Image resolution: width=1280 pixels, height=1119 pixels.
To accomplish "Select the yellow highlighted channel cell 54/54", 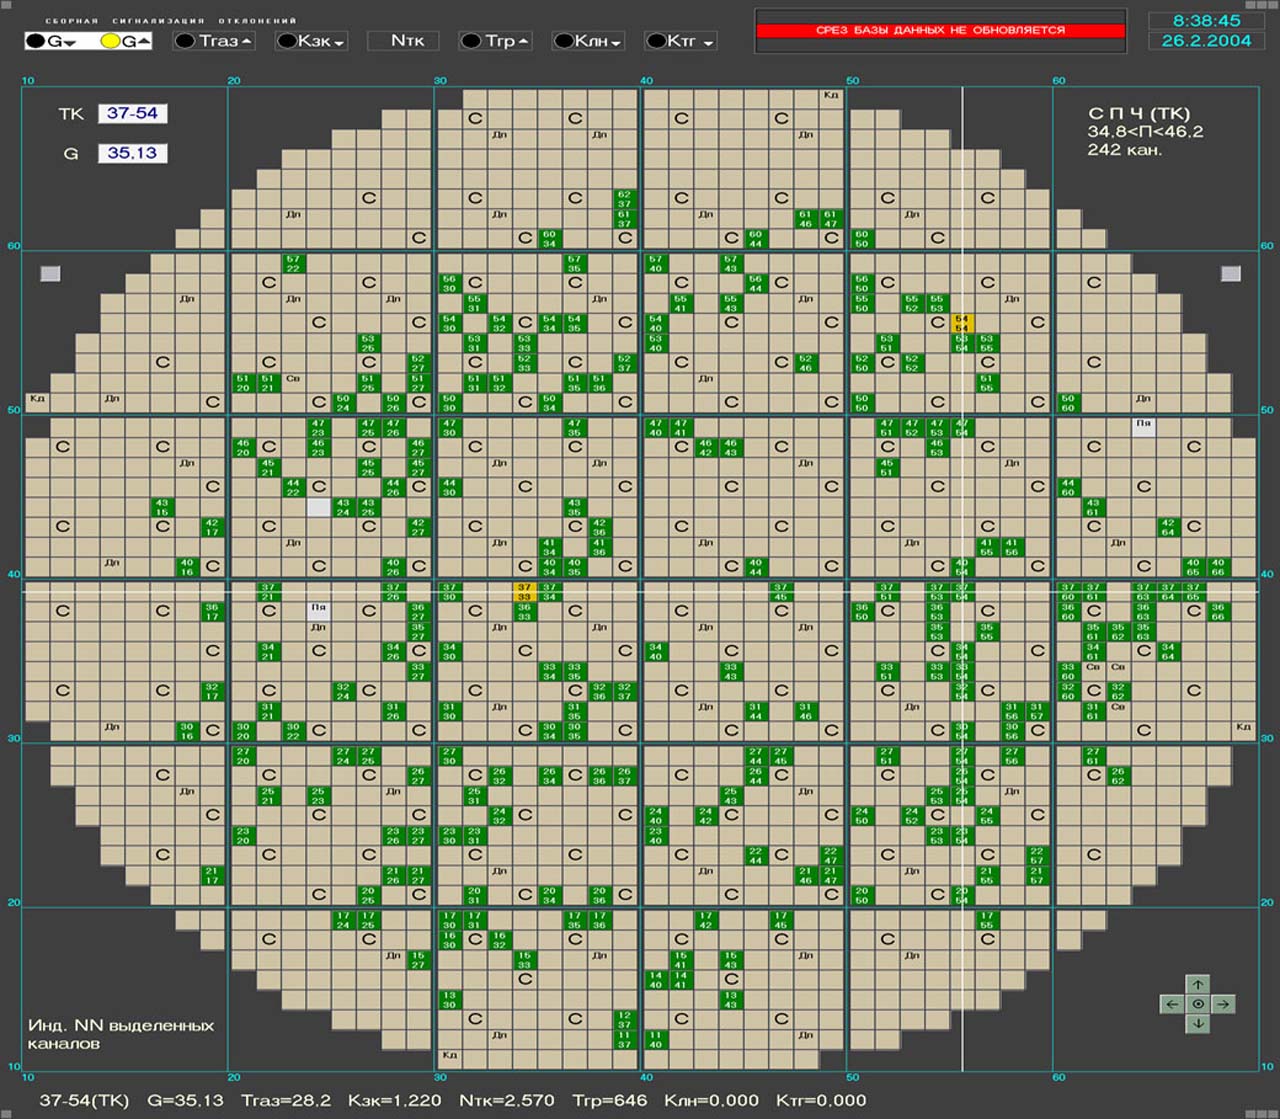I will pyautogui.click(x=962, y=323).
